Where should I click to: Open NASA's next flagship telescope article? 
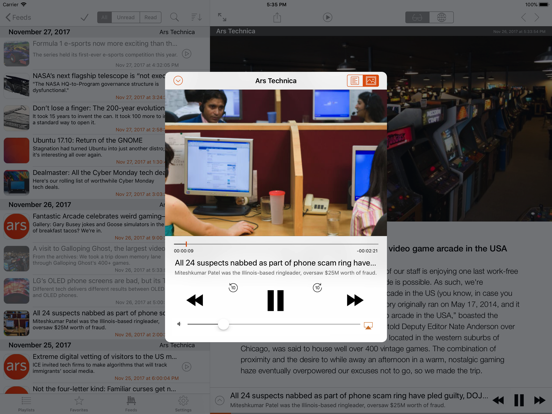click(x=83, y=86)
